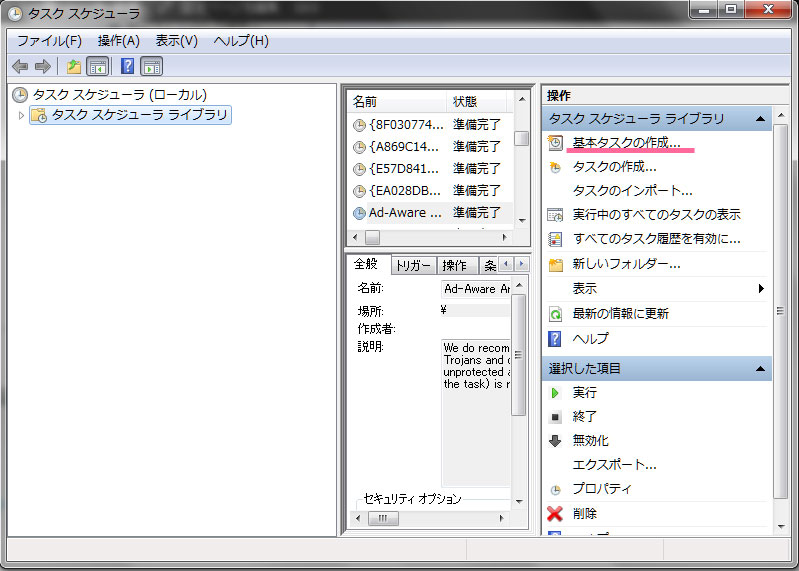The width and height of the screenshot is (799, 571).
Task: Open the 操作(A) menu
Action: [x=119, y=41]
